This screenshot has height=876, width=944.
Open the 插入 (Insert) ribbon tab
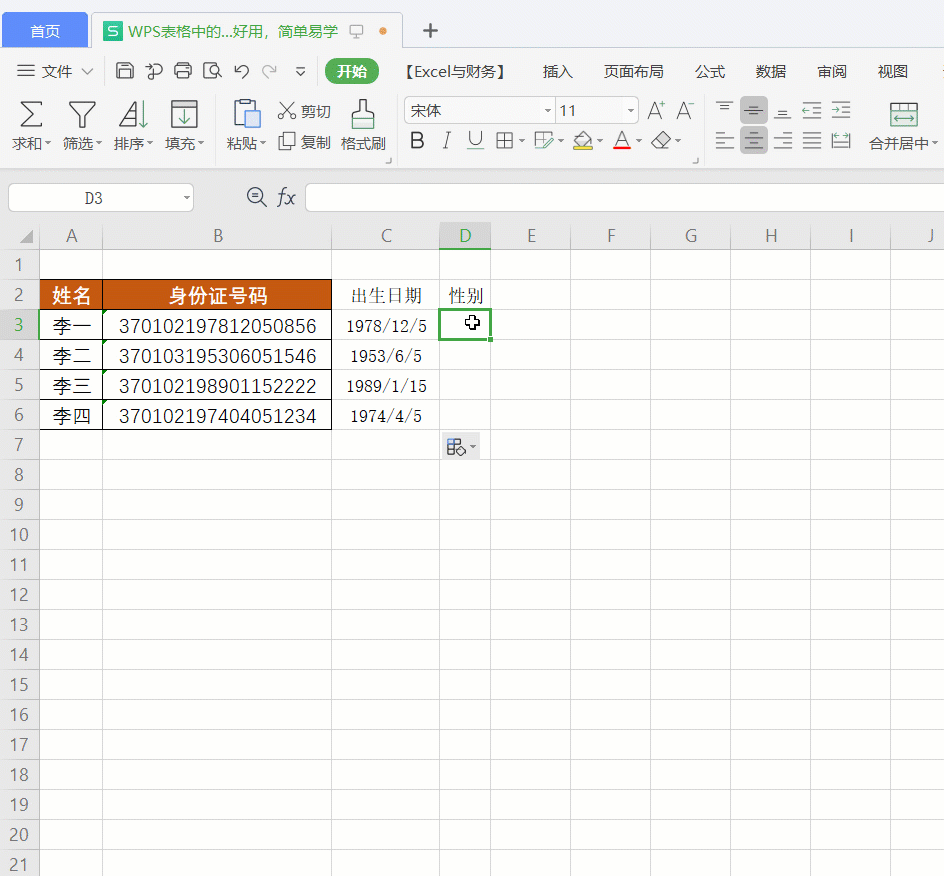[557, 71]
